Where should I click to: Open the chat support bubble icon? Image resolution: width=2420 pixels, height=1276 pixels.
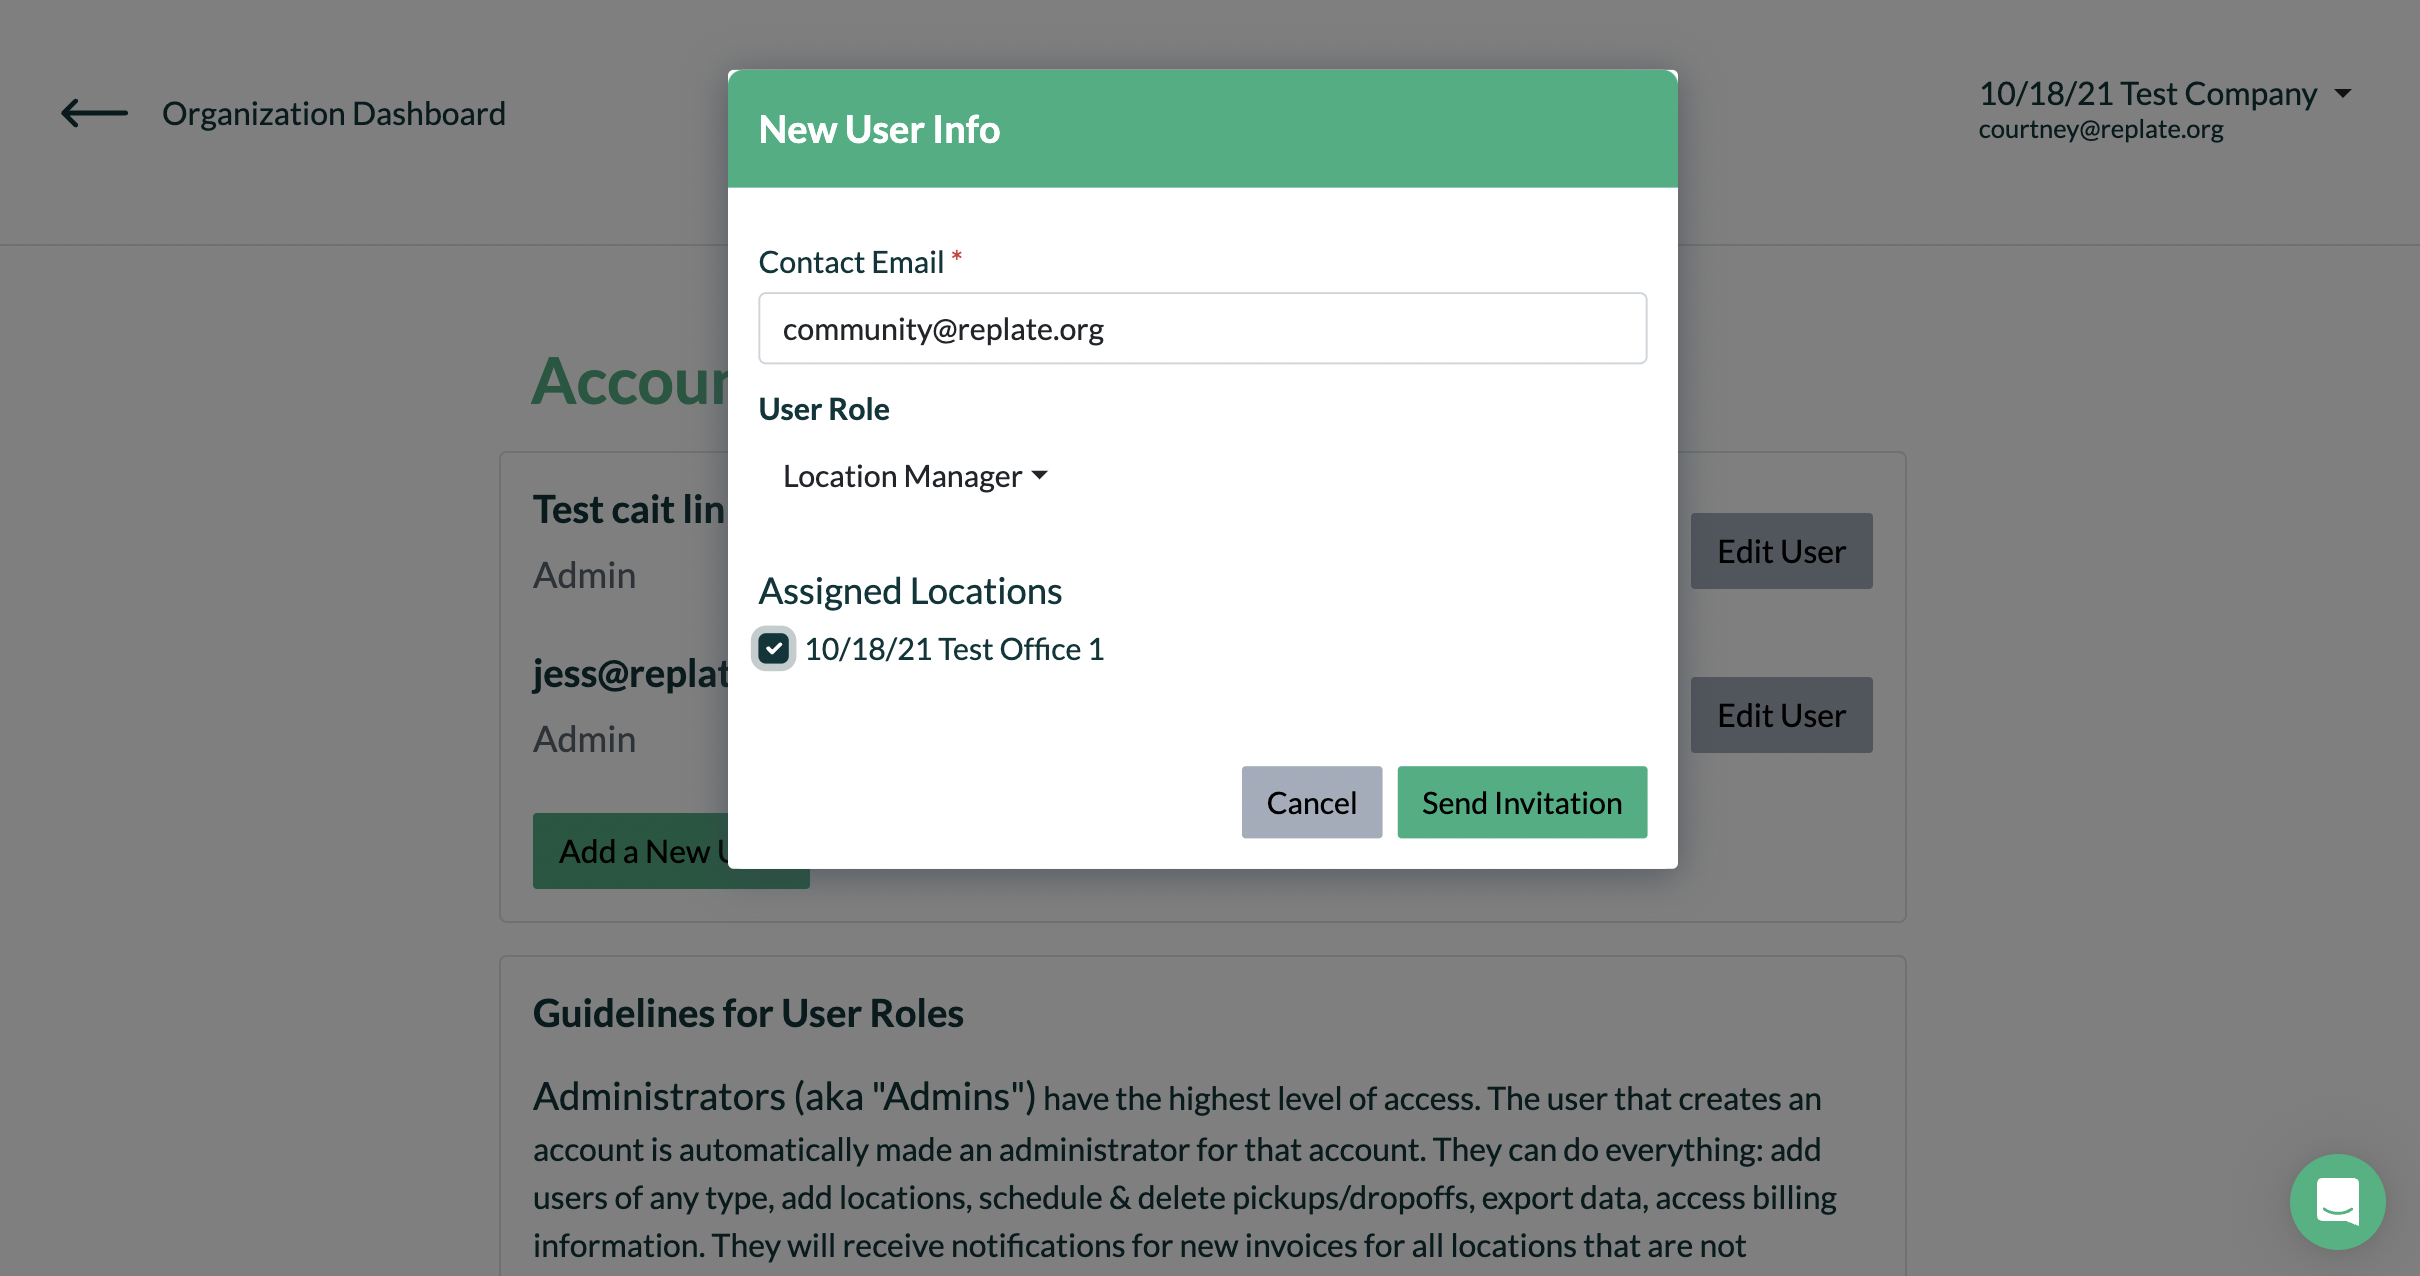(x=2337, y=1202)
